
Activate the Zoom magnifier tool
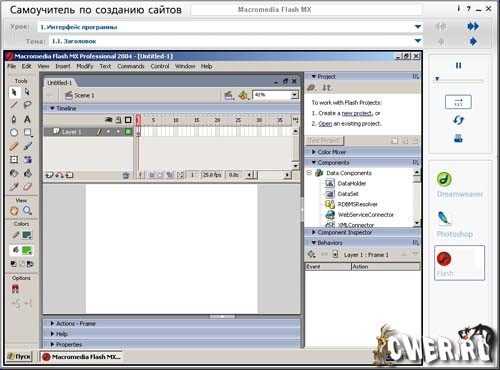[27, 210]
